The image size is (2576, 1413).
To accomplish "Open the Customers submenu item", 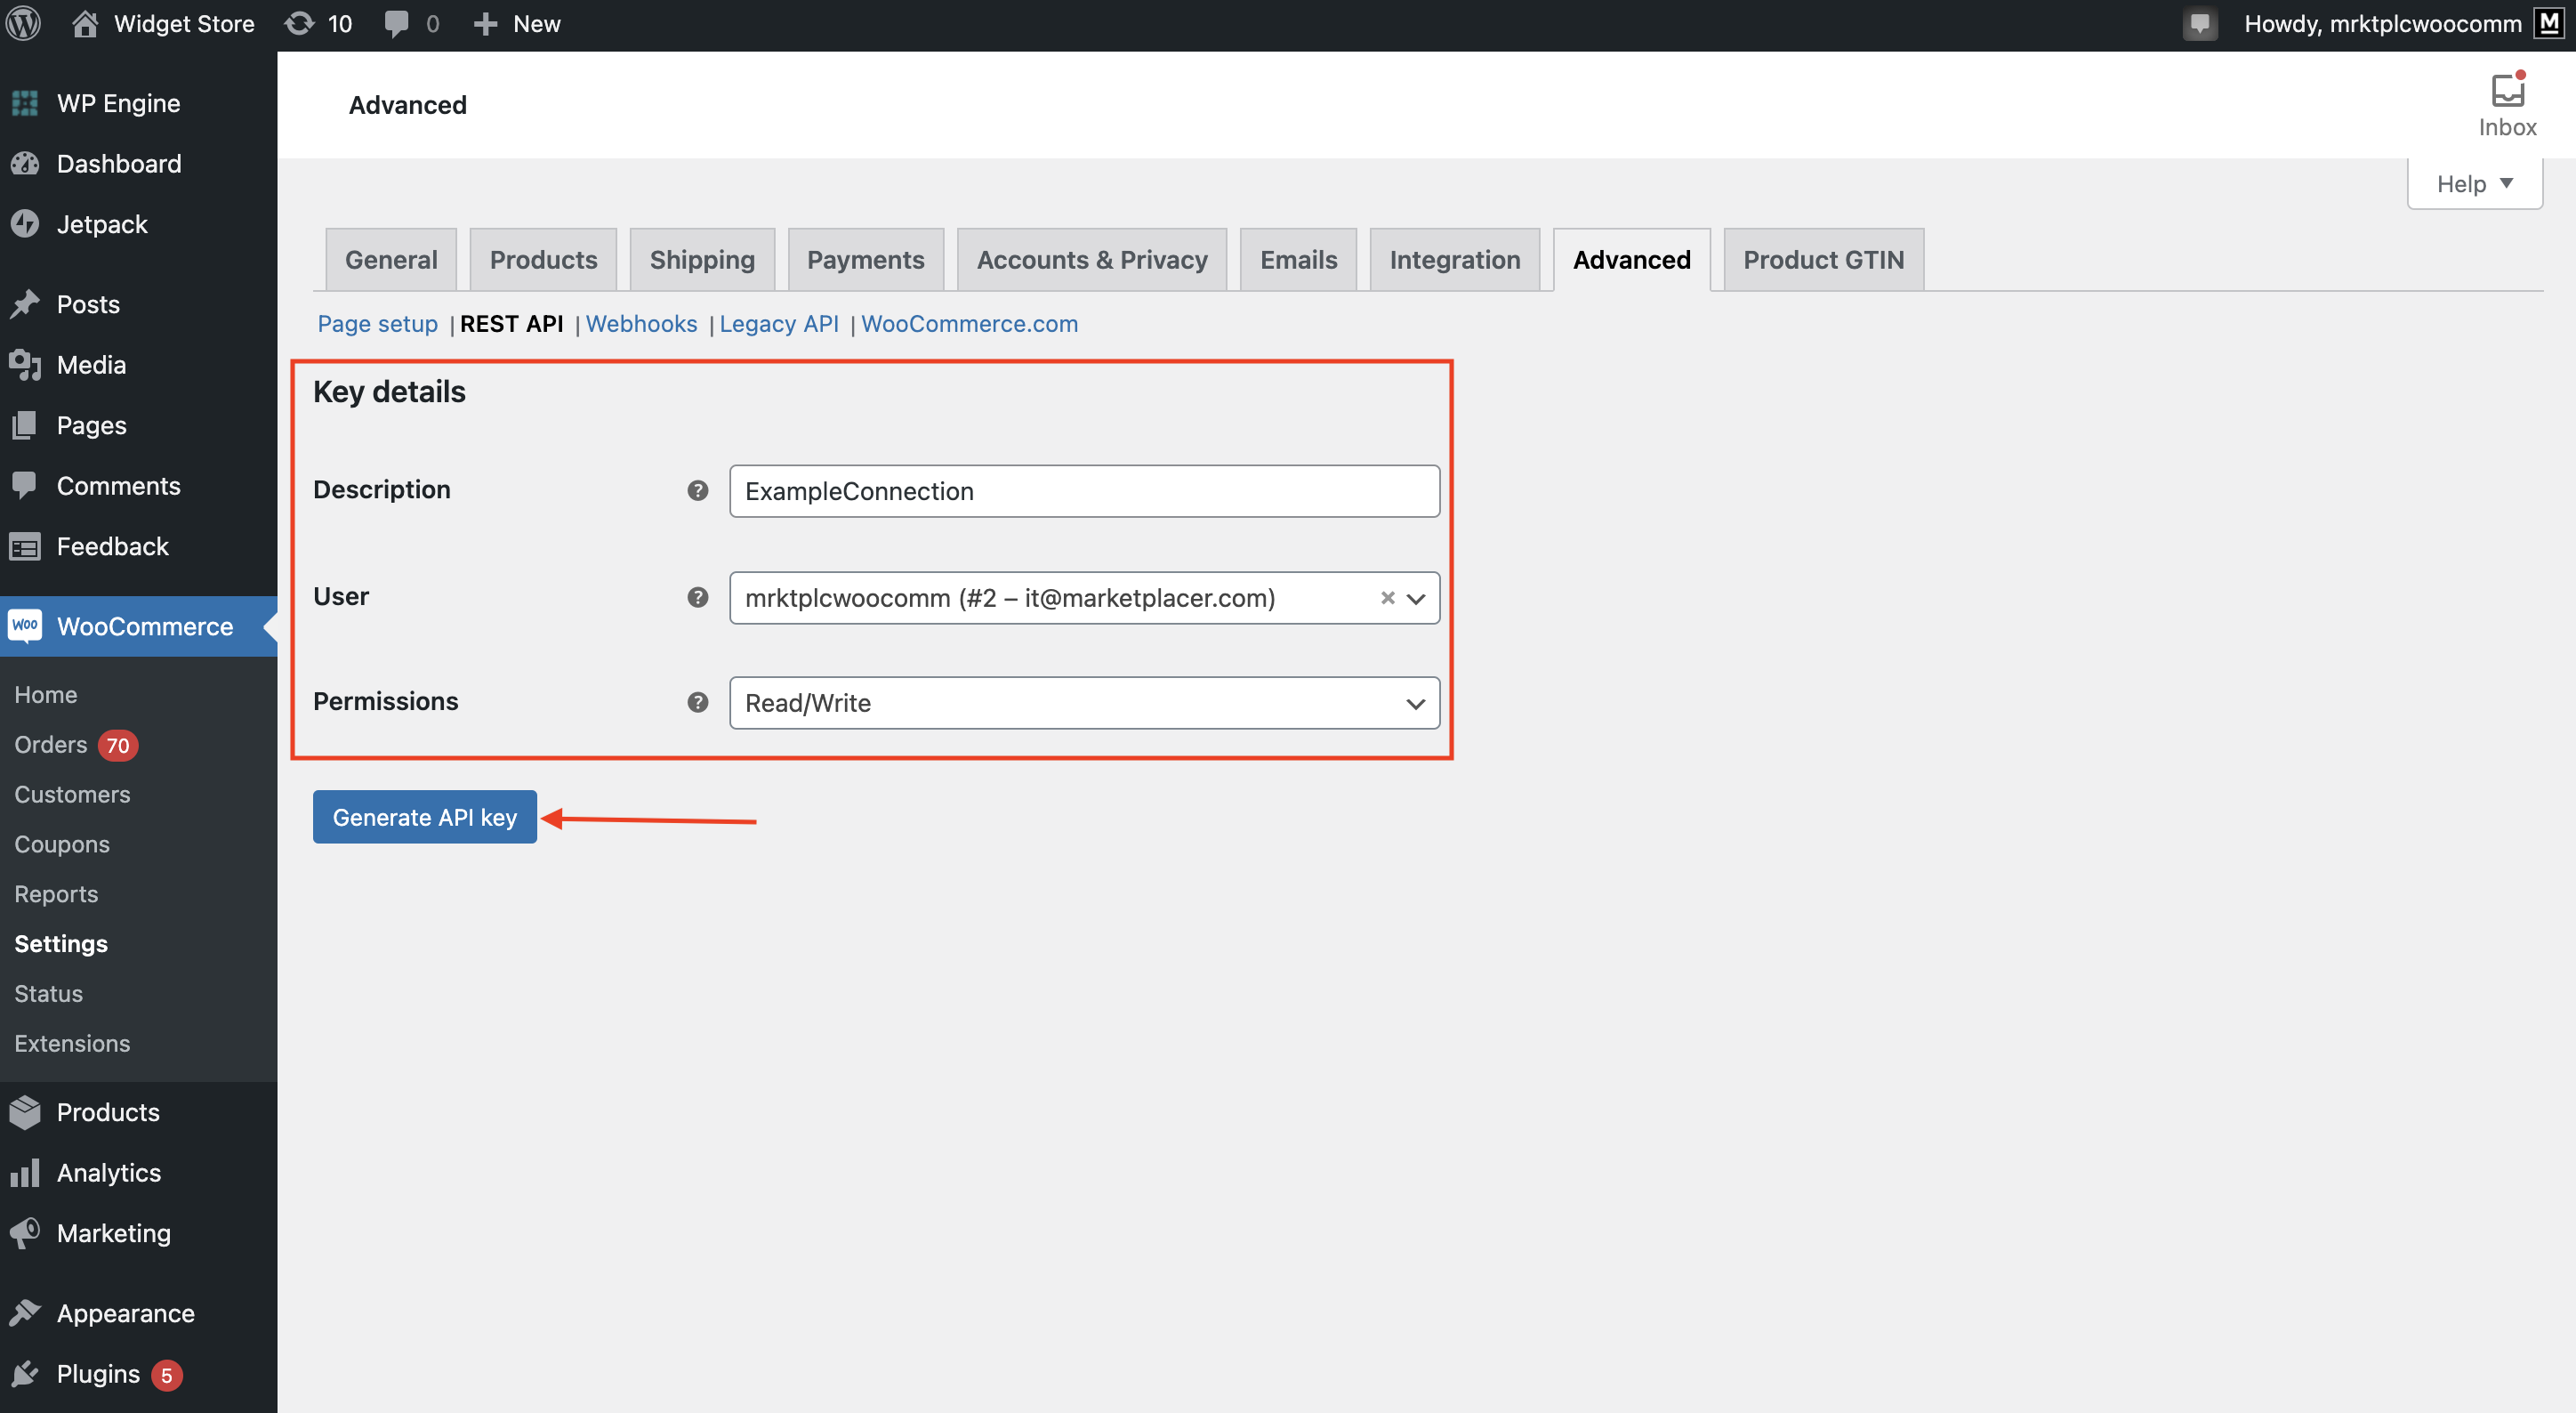I will pos(72,795).
